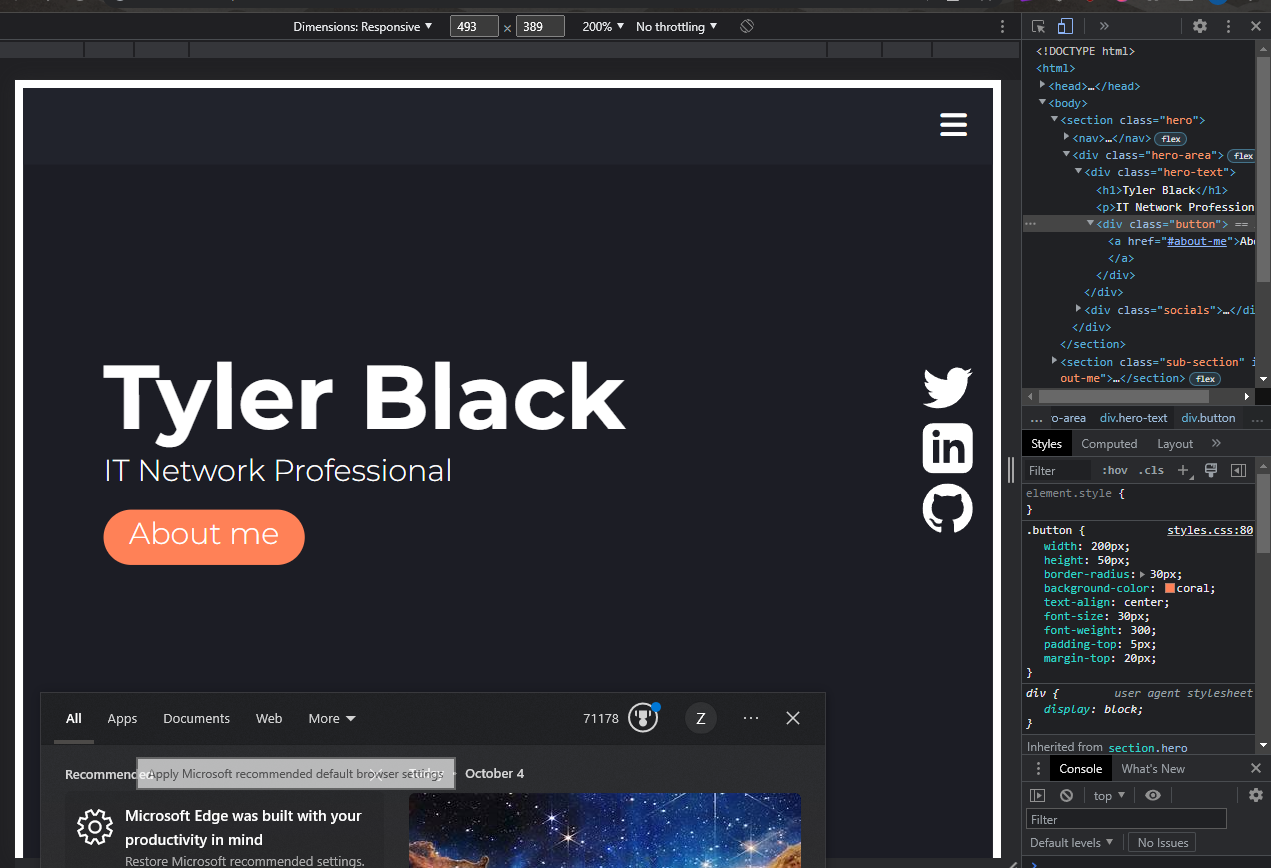Switch to the Styles tab
Image resolution: width=1271 pixels, height=868 pixels.
1046,444
